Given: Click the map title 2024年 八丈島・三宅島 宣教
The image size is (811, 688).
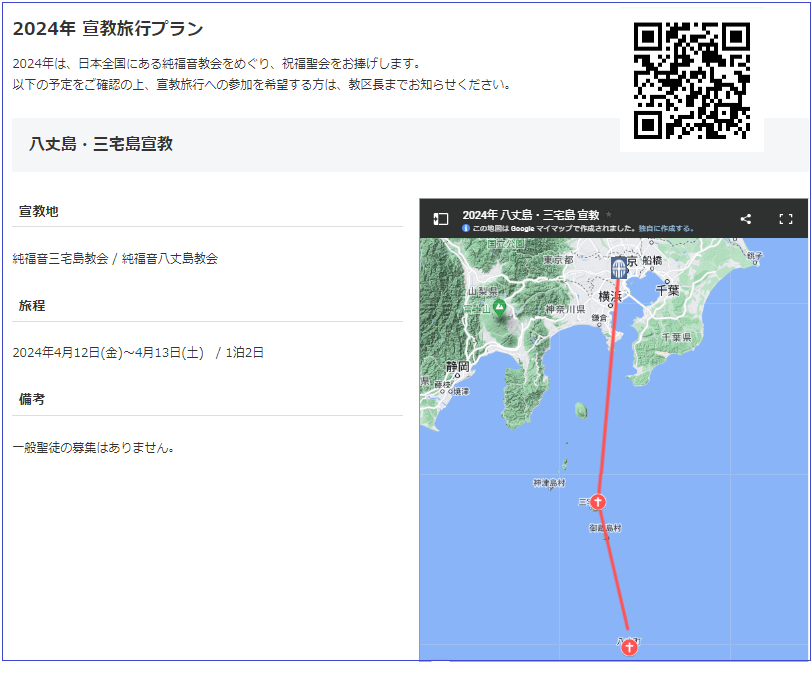Looking at the screenshot, I should click(x=530, y=215).
